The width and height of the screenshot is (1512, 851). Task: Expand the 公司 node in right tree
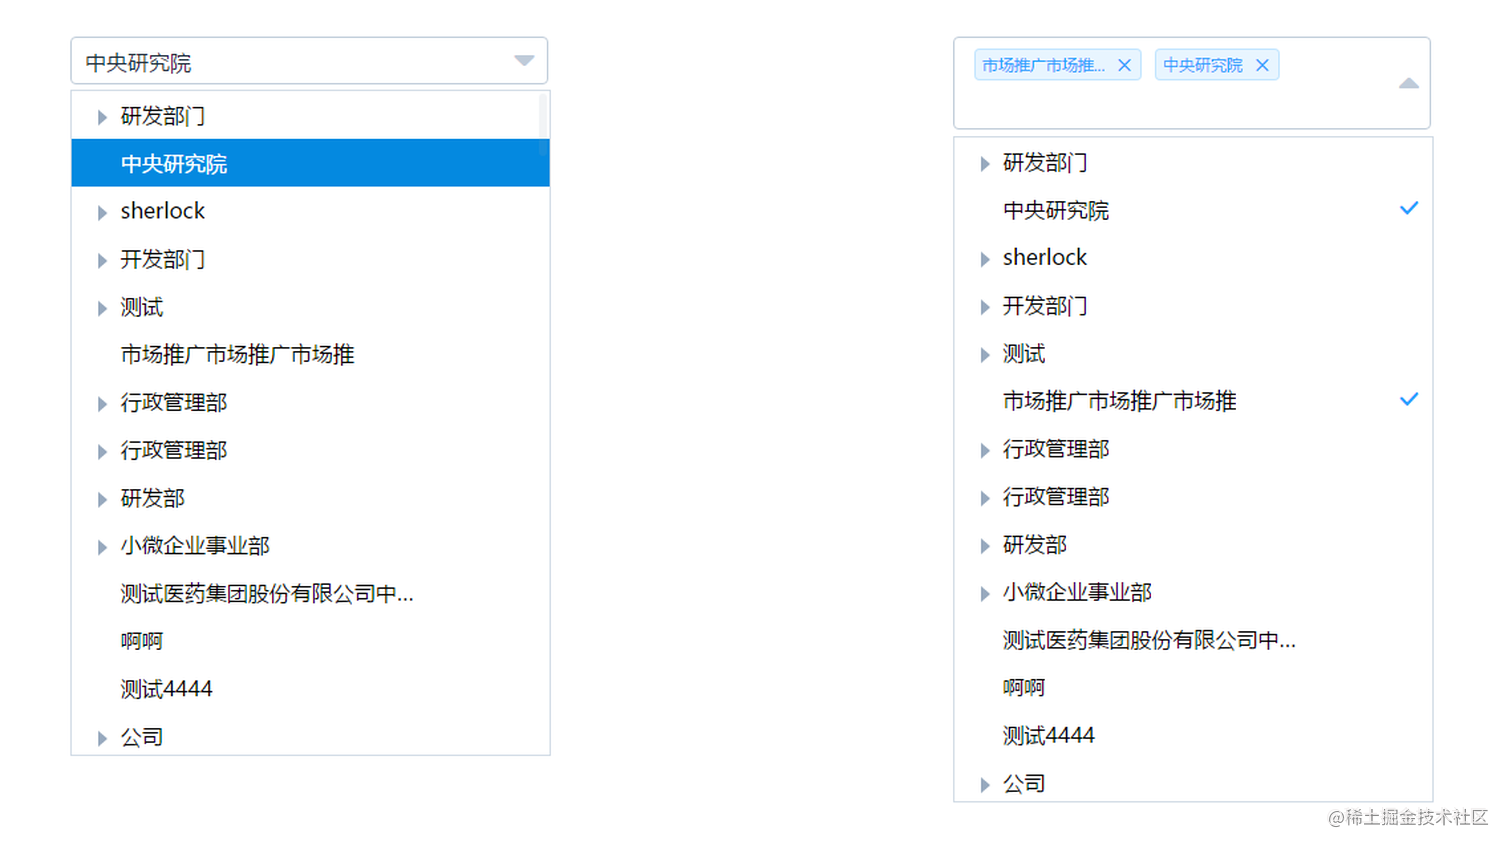coord(984,785)
